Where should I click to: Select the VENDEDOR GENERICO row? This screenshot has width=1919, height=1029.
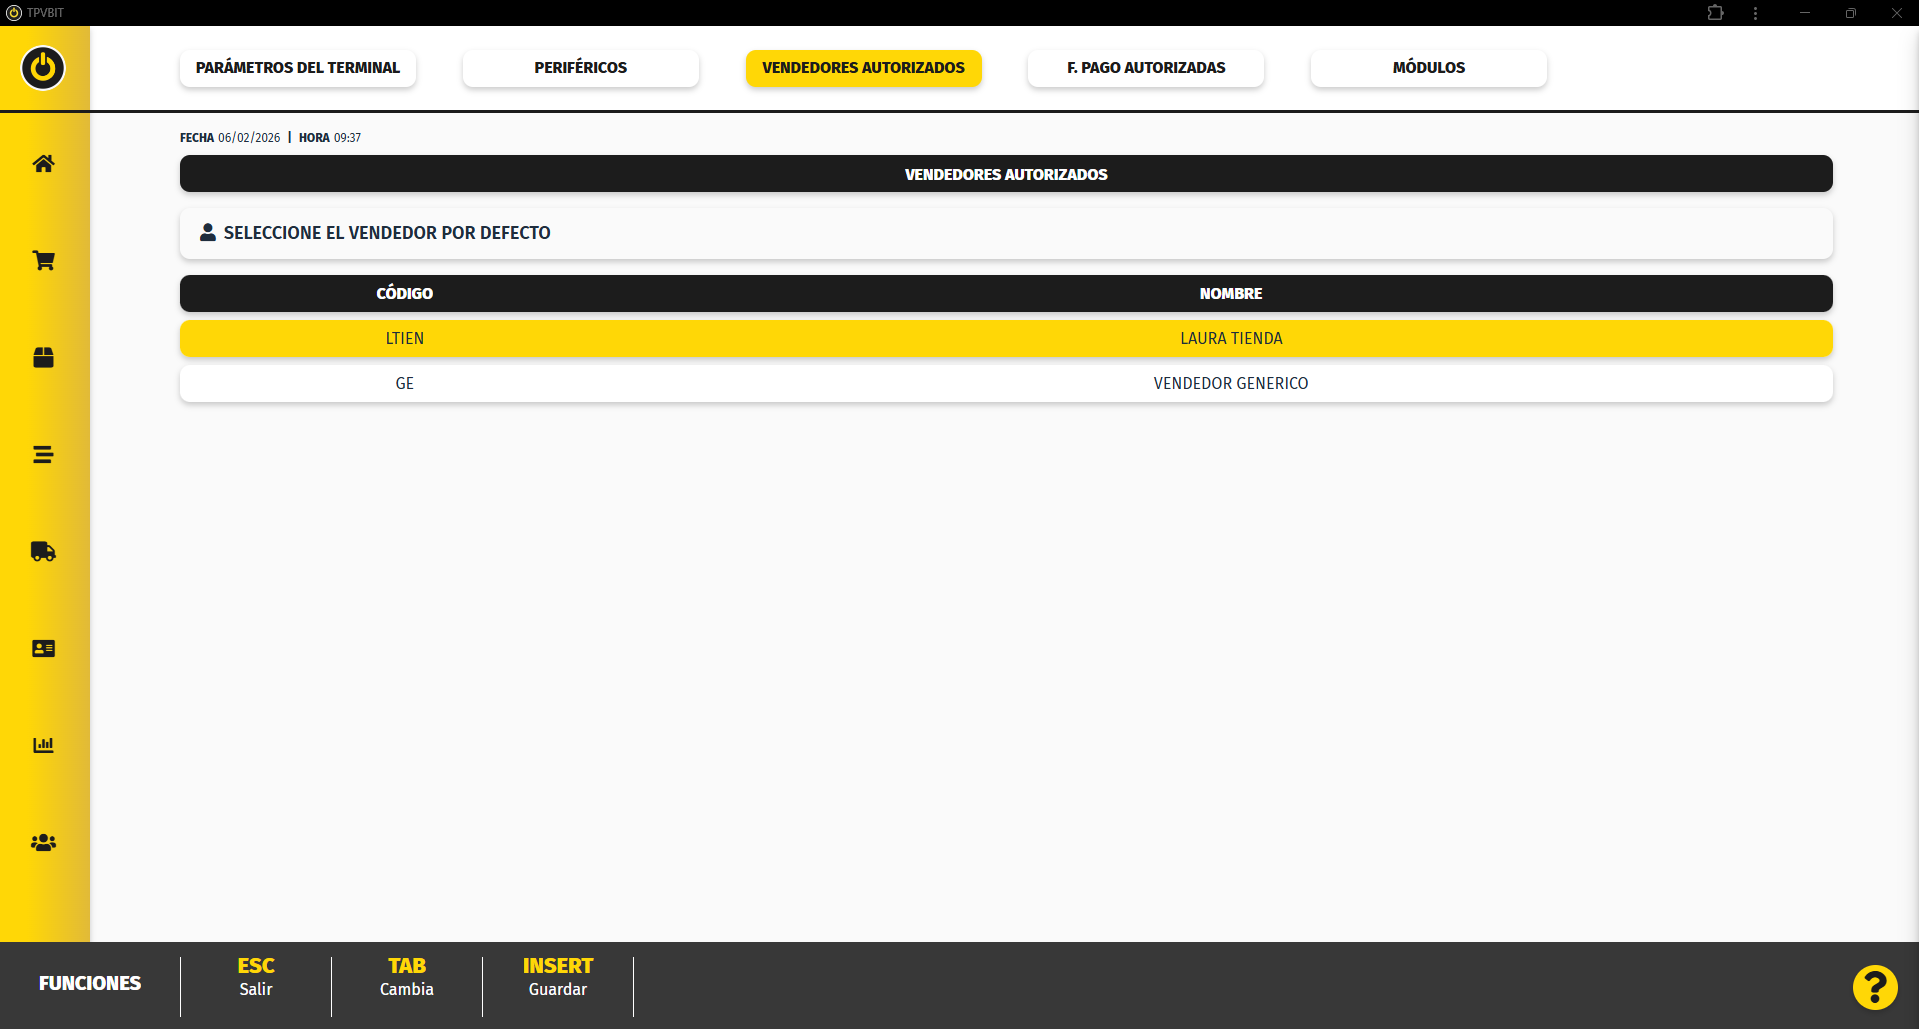pos(1006,384)
